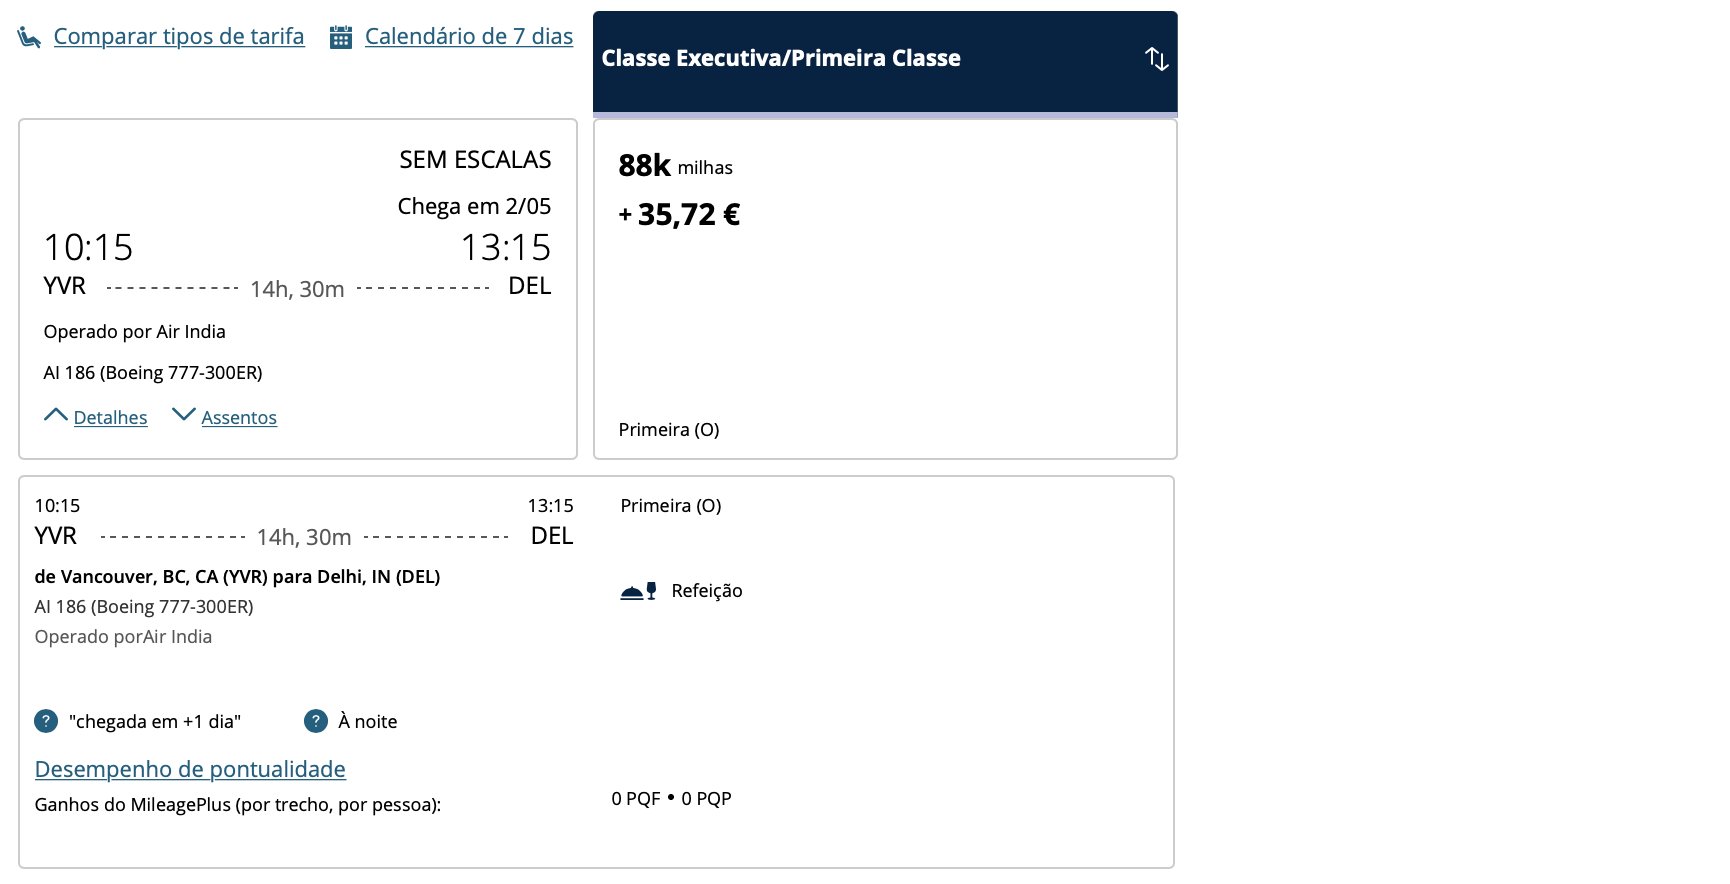Click the calendar icon for 7-day view
Viewport: 1730px width, 884px height.
(x=341, y=37)
